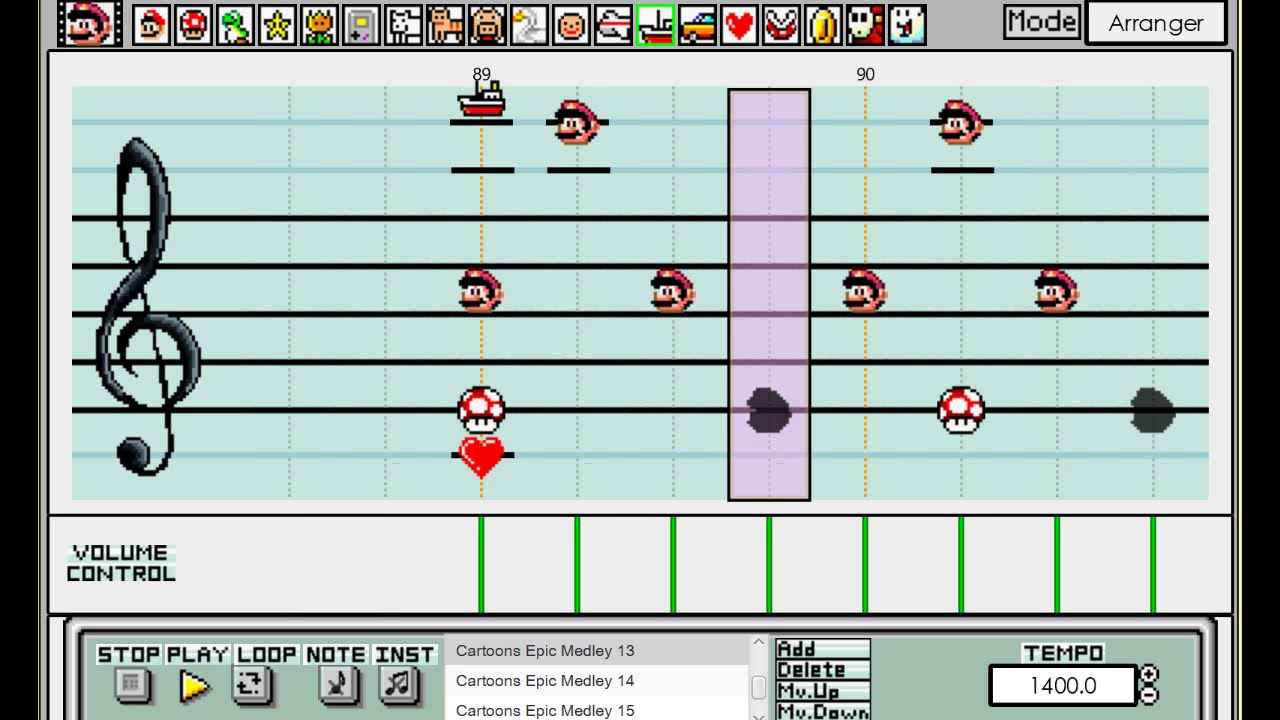Screen dimensions: 1280x720
Task: Click the VOLUME CONTROL label
Action: (x=121, y=563)
